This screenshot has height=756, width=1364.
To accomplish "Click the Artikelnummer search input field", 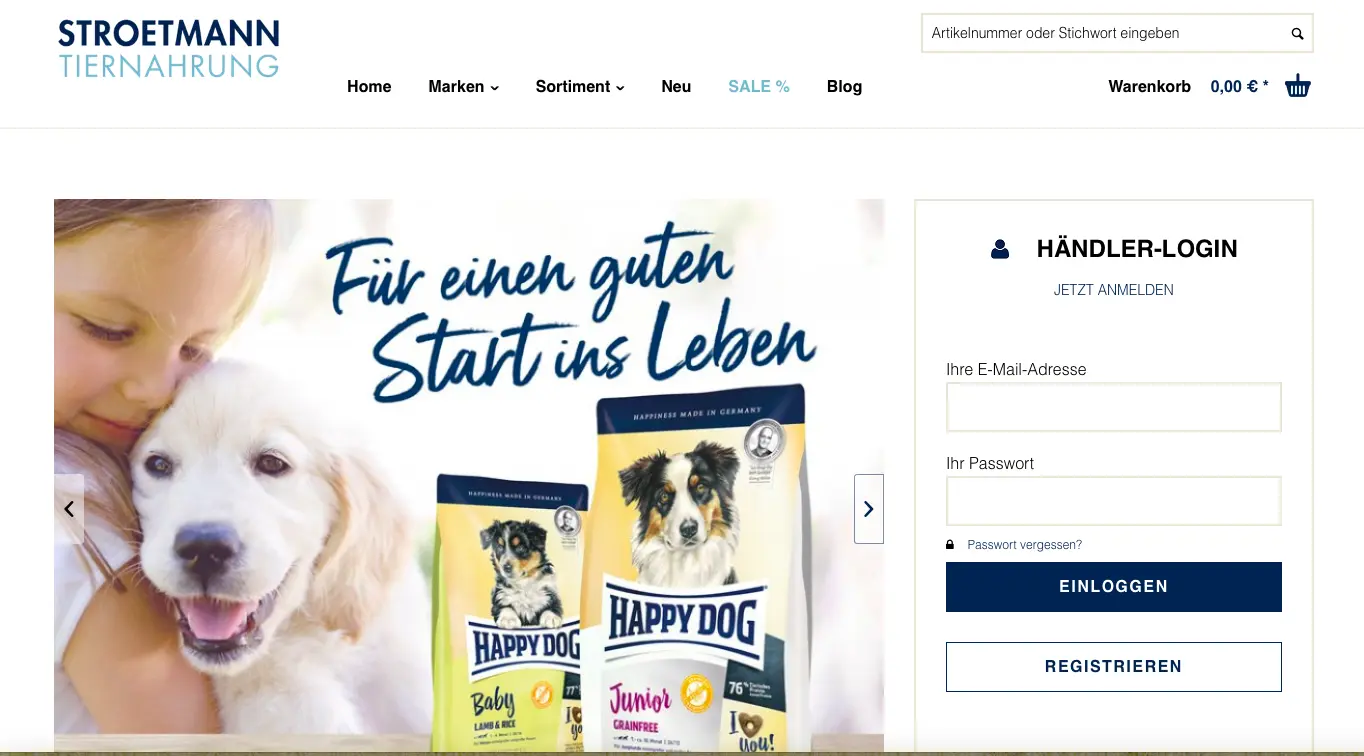I will (1104, 33).
